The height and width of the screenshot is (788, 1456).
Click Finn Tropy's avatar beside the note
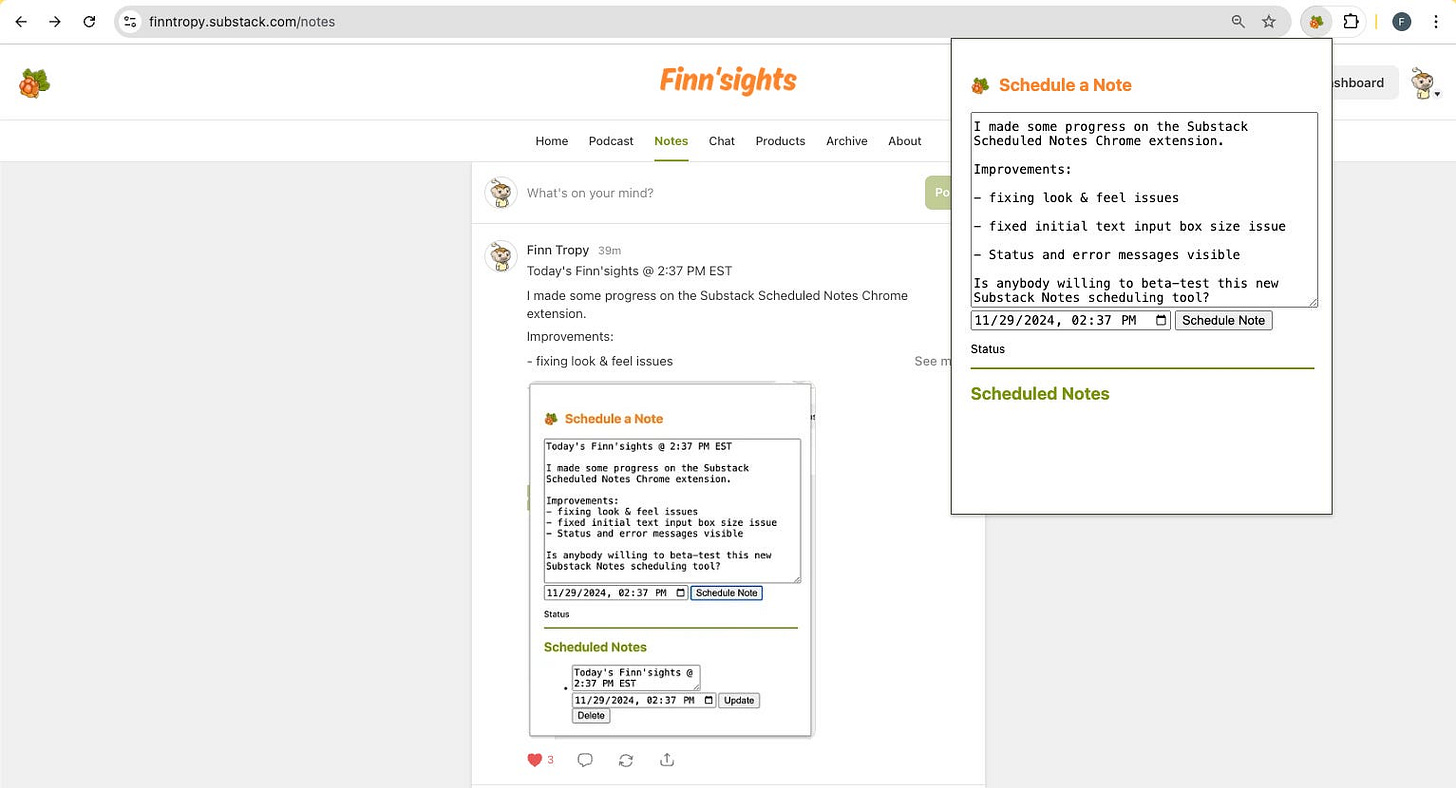[x=501, y=256]
